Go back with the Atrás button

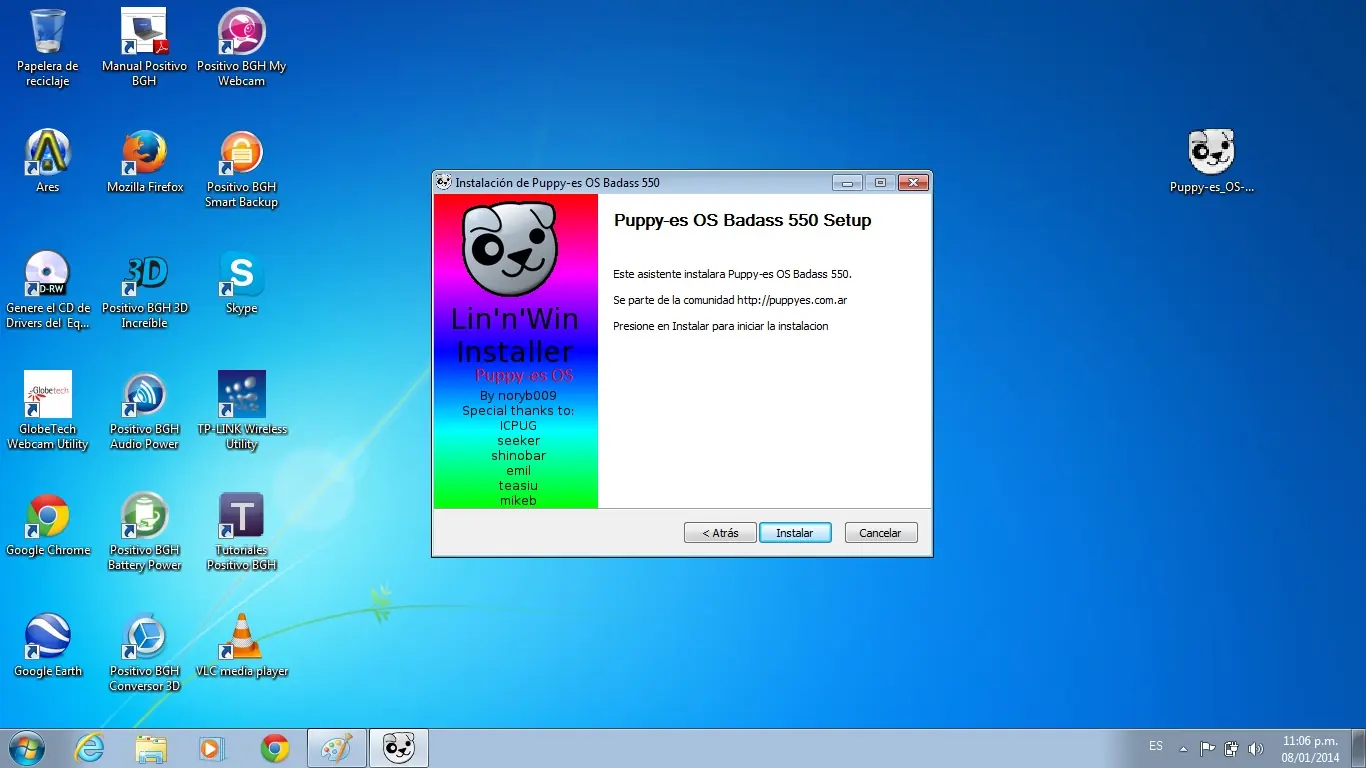[x=720, y=533]
